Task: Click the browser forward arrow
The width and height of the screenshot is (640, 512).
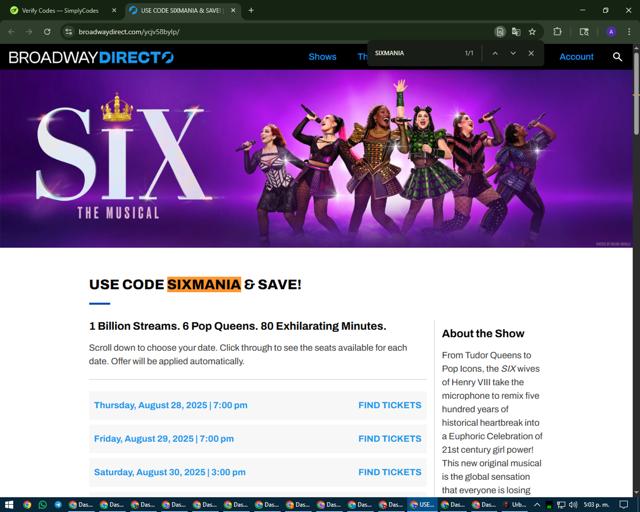Action: tap(29, 32)
